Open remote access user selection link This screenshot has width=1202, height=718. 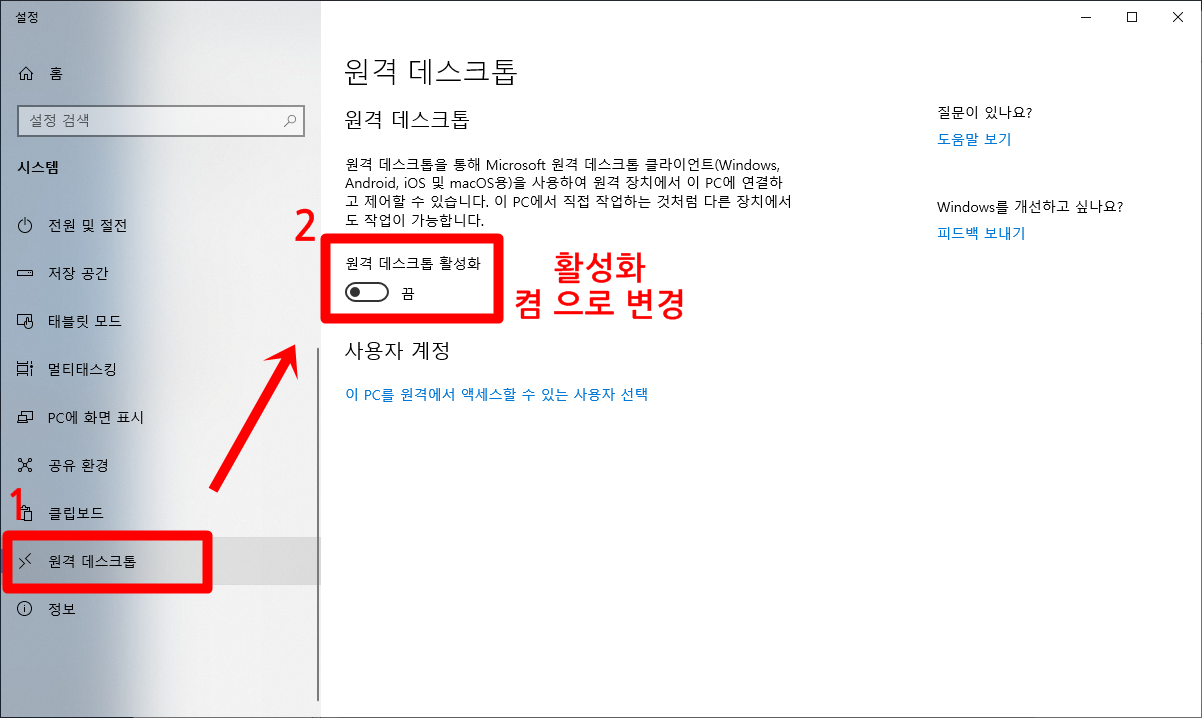(x=497, y=394)
